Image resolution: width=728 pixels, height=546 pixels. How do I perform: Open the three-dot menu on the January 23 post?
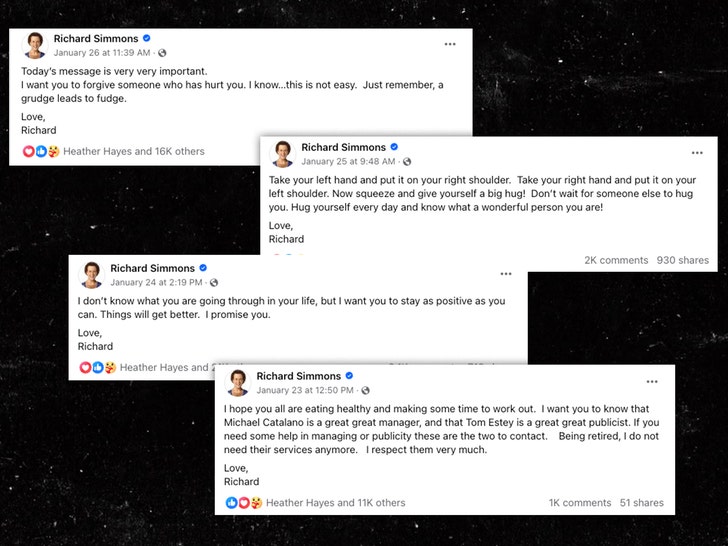tap(652, 382)
